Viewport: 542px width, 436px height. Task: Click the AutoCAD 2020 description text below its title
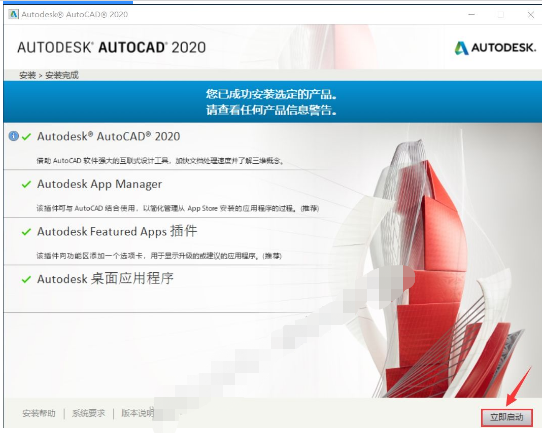coord(160,161)
